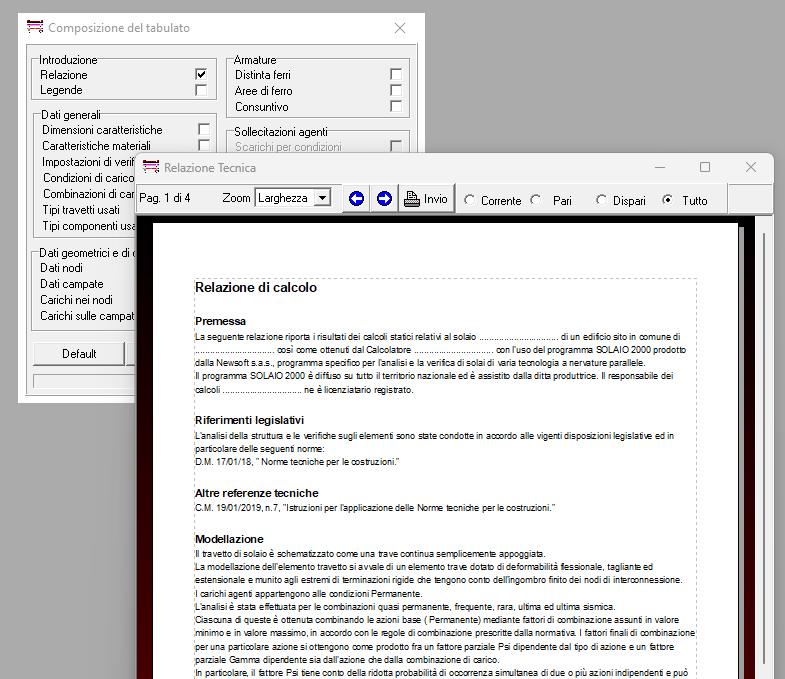Click the 'Pag. 1 di 4' page indicator
The image size is (785, 679).
pos(165,198)
